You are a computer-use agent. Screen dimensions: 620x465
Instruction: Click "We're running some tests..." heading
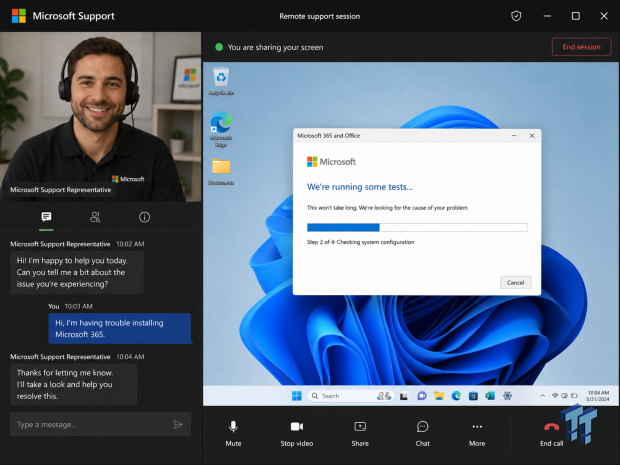click(x=359, y=187)
